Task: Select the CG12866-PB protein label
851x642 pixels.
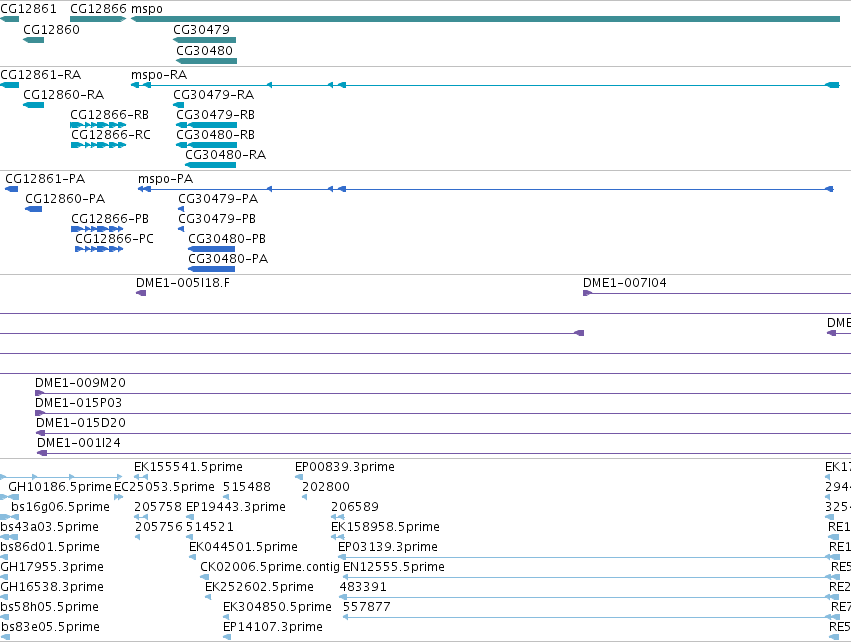Action: 110,219
